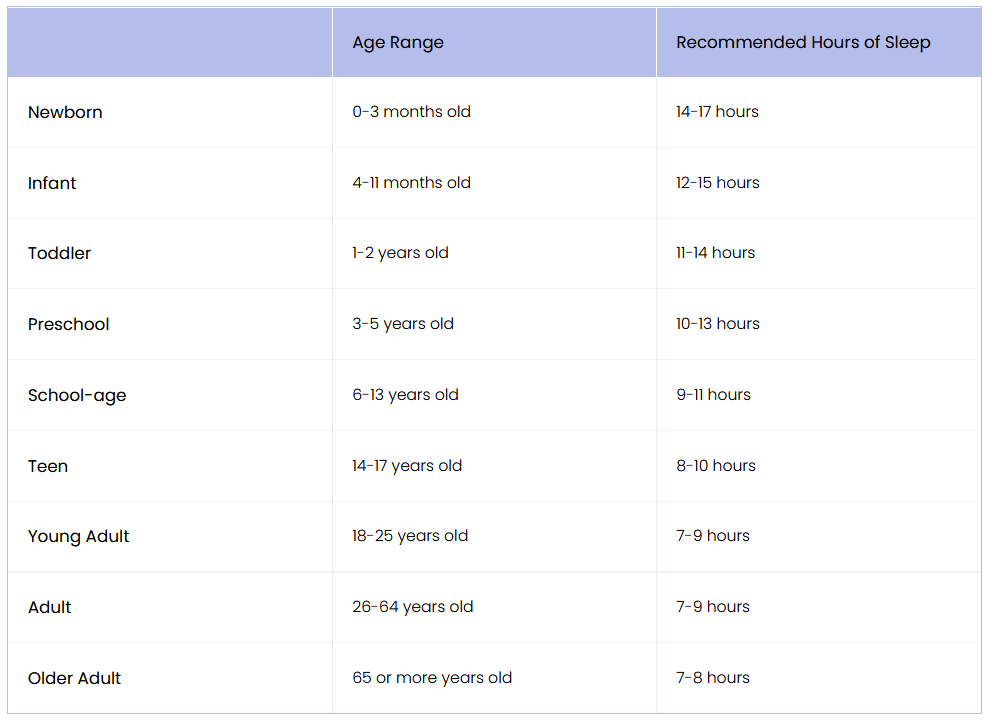Select the "10-13 hours" sleep cell
Image resolution: width=990 pixels, height=723 pixels.
tap(717, 324)
